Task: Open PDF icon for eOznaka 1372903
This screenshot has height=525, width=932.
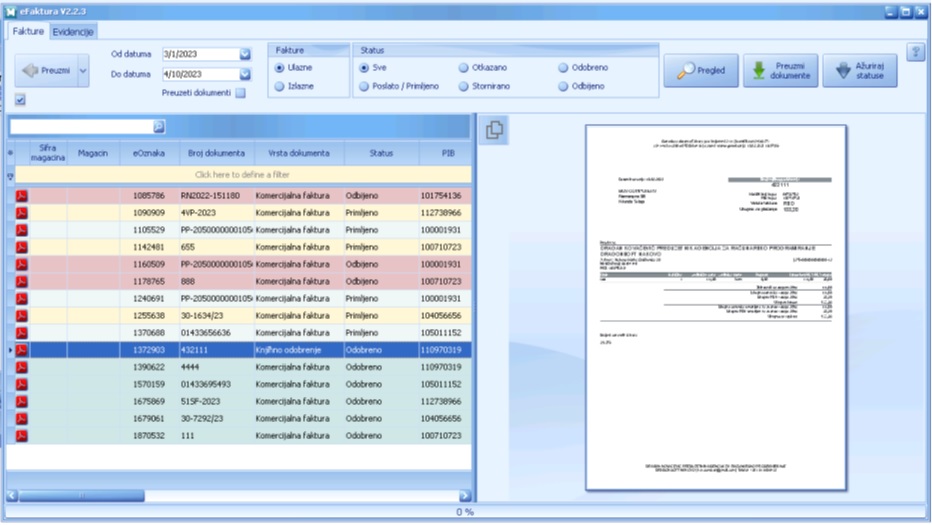Action: 22,350
